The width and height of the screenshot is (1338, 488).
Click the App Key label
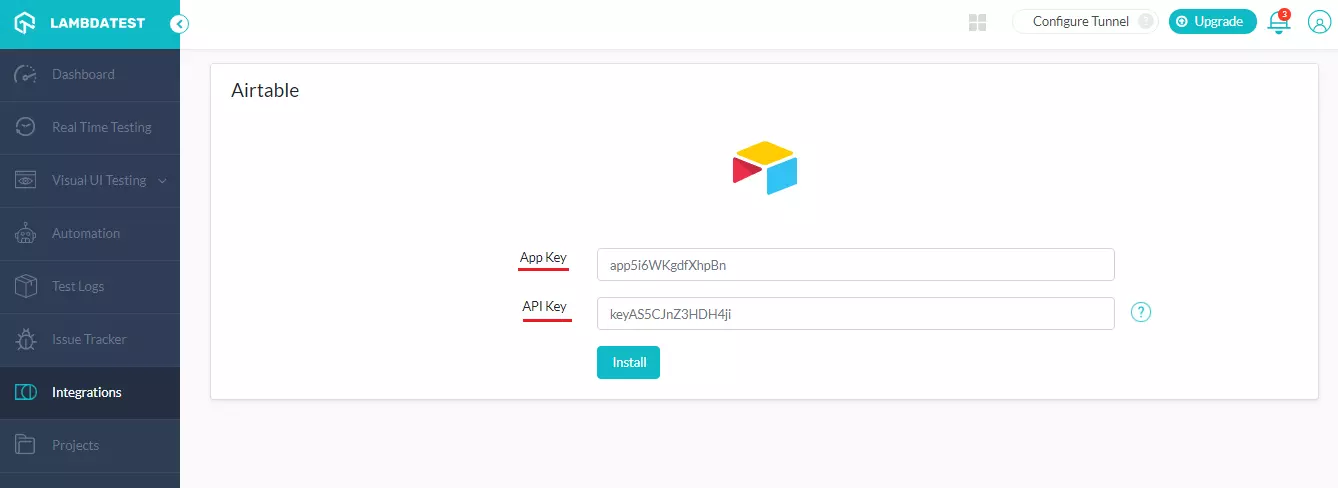click(543, 258)
